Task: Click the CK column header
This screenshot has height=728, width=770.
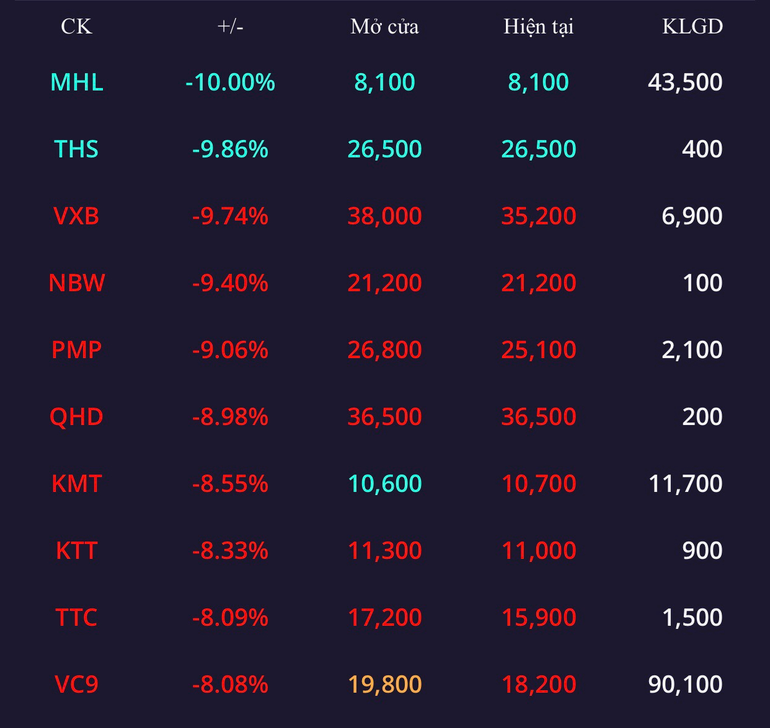Action: [76, 27]
